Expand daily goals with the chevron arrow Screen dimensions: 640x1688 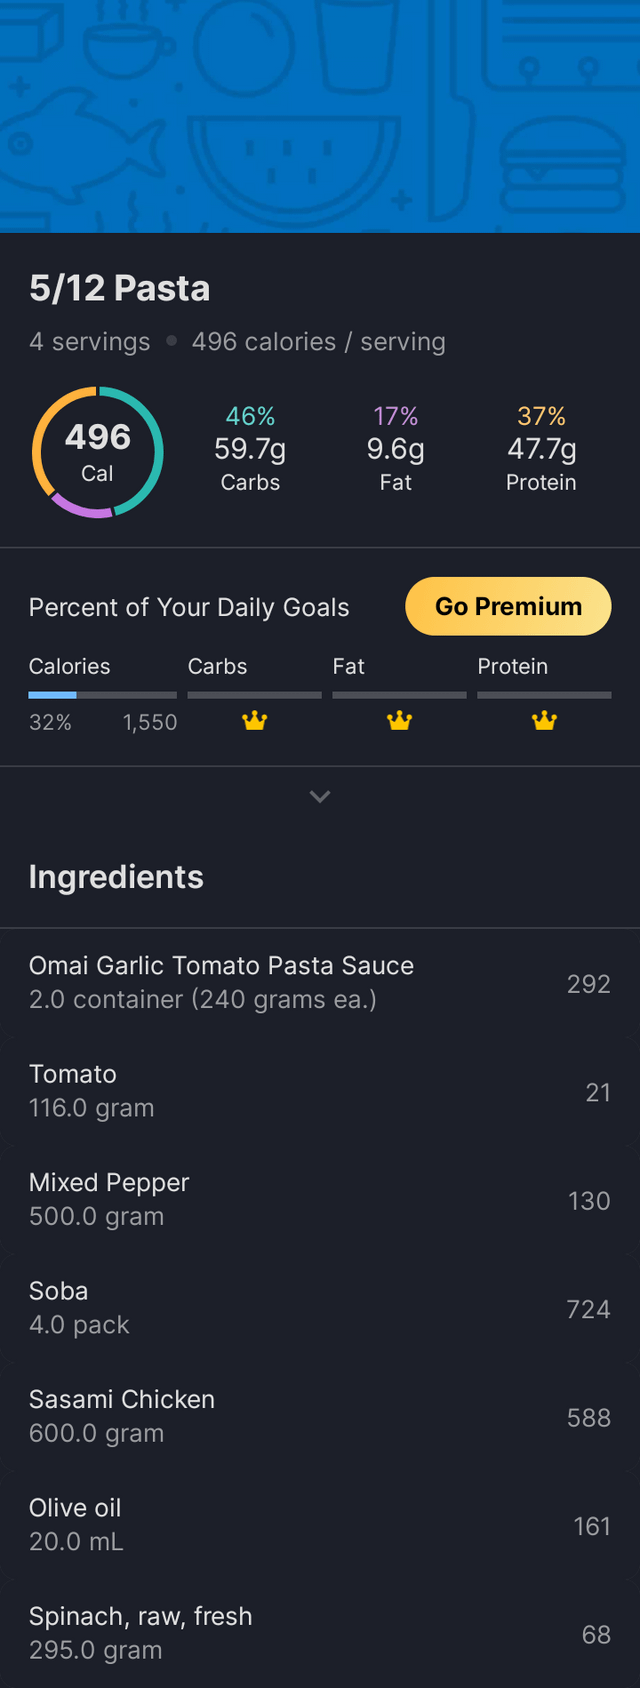point(320,797)
